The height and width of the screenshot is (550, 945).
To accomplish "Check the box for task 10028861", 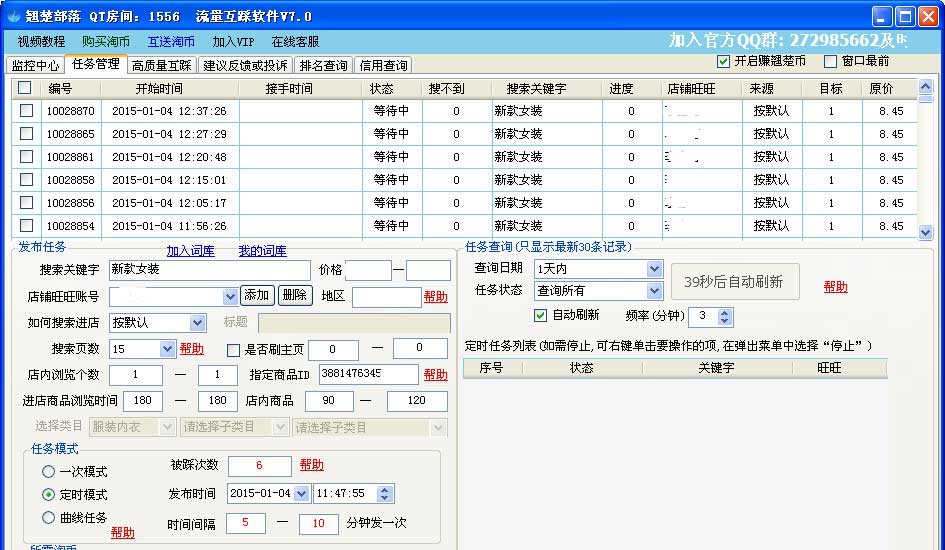I will (27, 157).
